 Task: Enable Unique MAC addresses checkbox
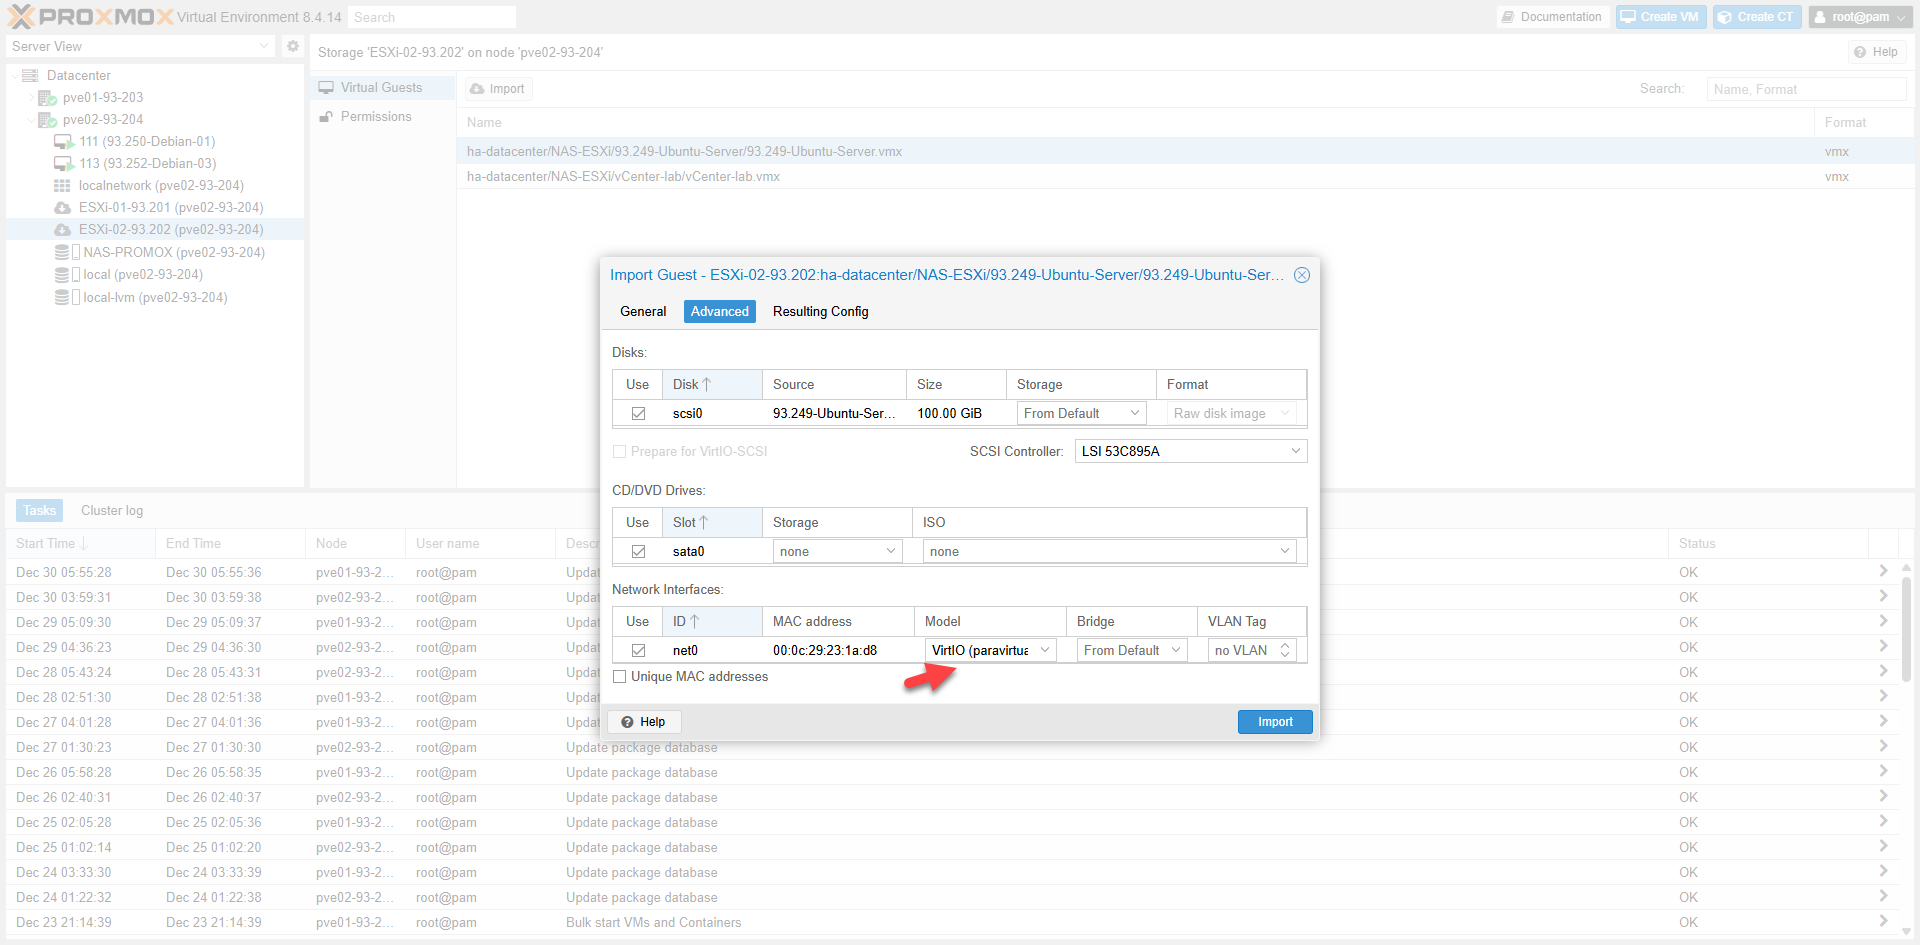pyautogui.click(x=620, y=677)
